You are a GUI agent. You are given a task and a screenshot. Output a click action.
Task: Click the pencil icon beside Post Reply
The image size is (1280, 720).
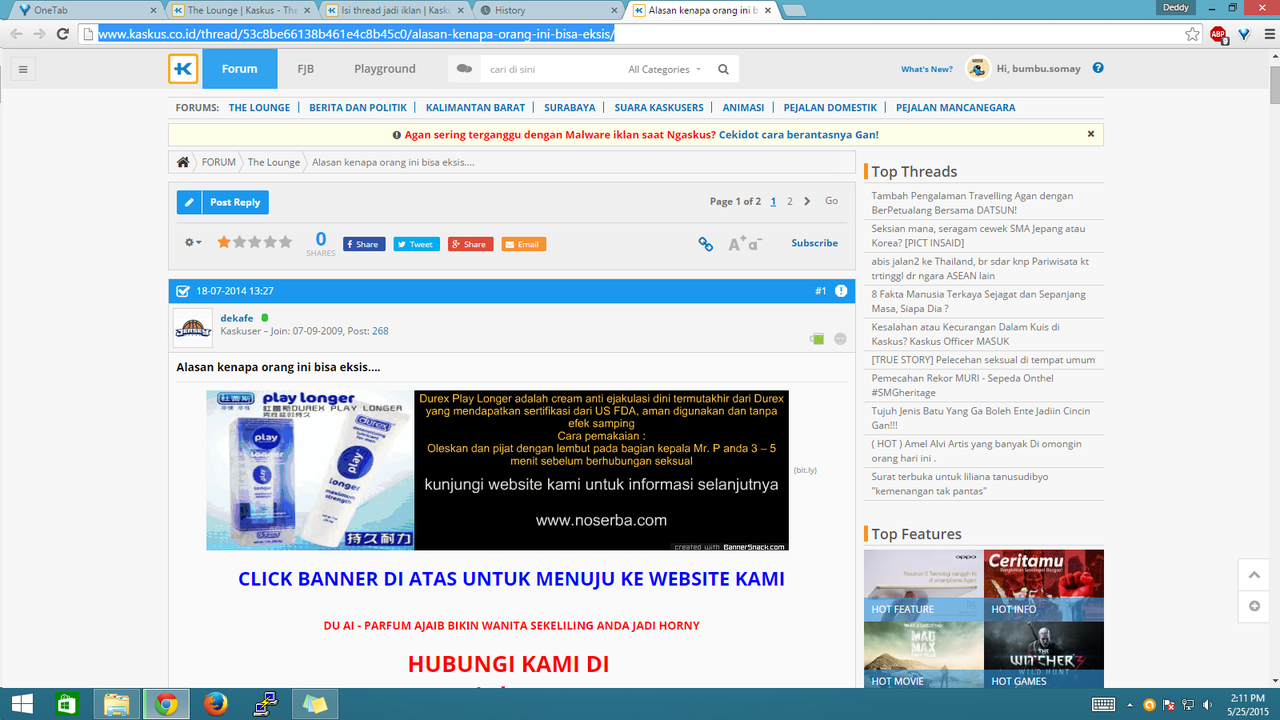click(189, 202)
